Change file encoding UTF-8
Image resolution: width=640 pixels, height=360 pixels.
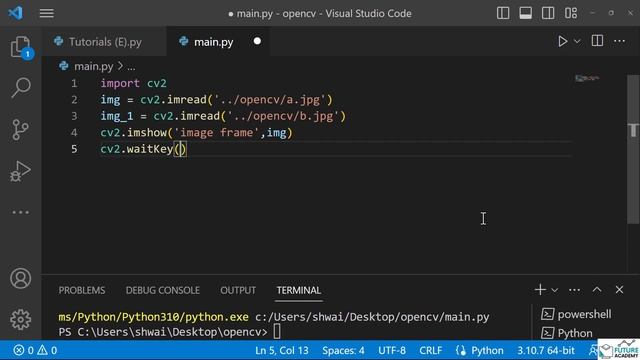(x=392, y=350)
